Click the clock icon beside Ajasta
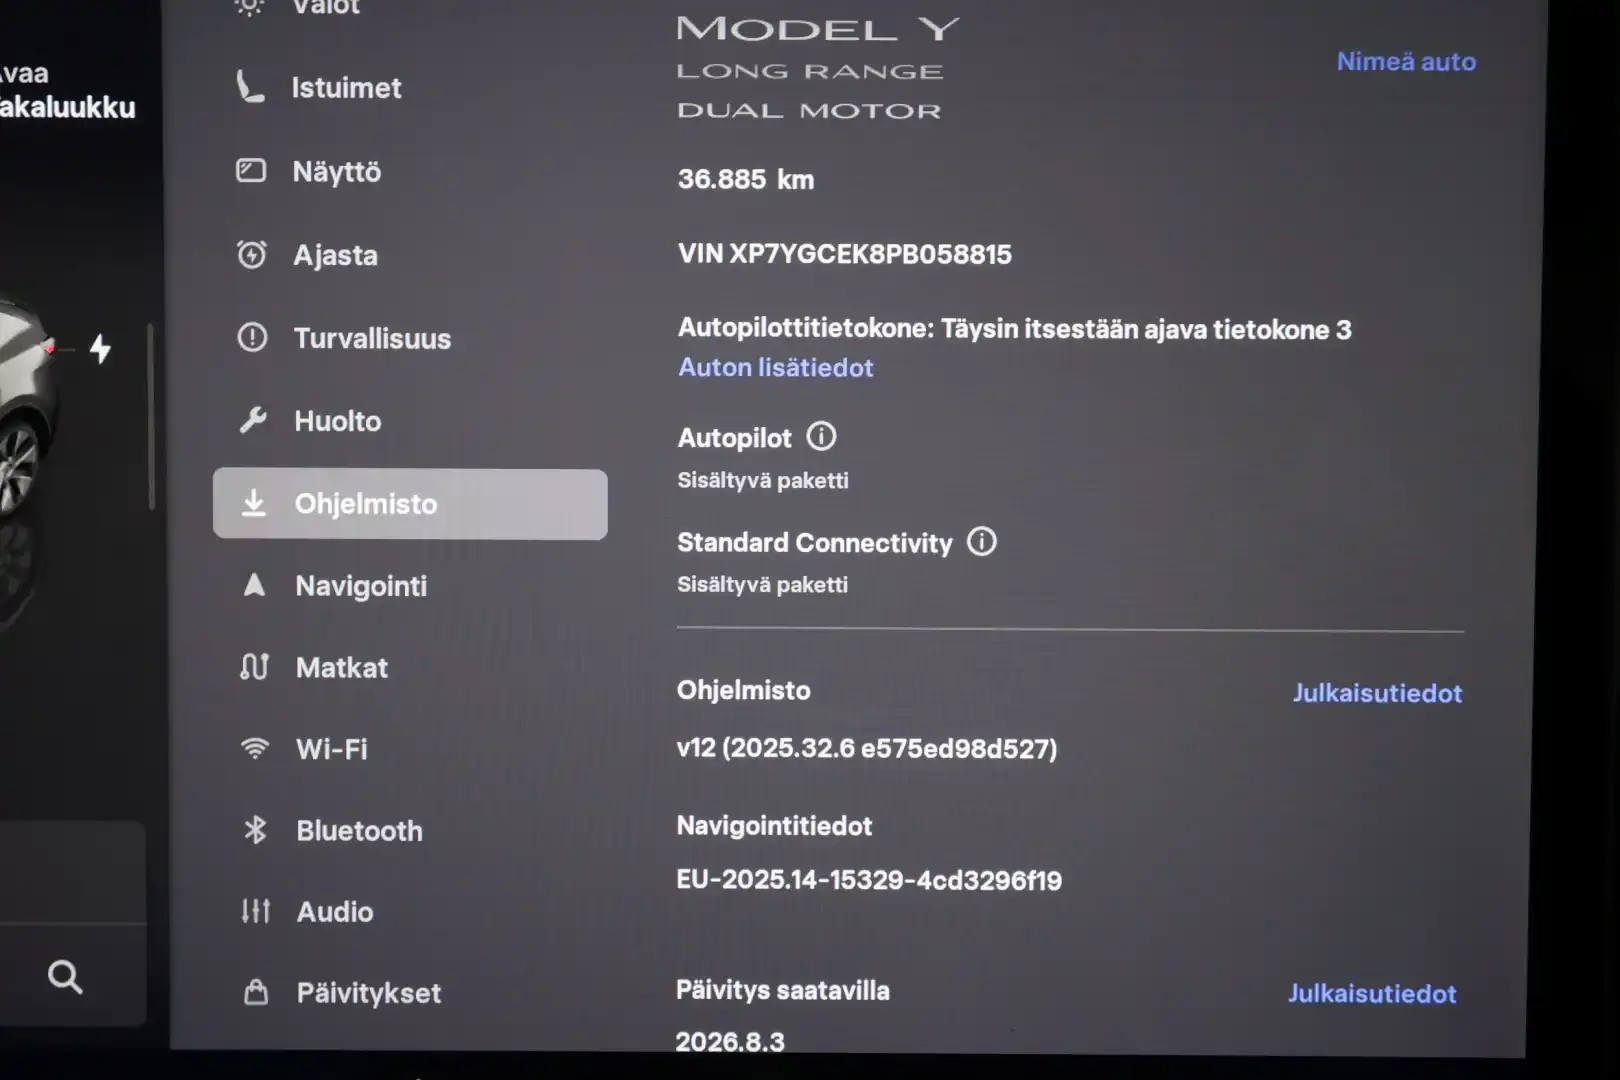 click(x=251, y=254)
